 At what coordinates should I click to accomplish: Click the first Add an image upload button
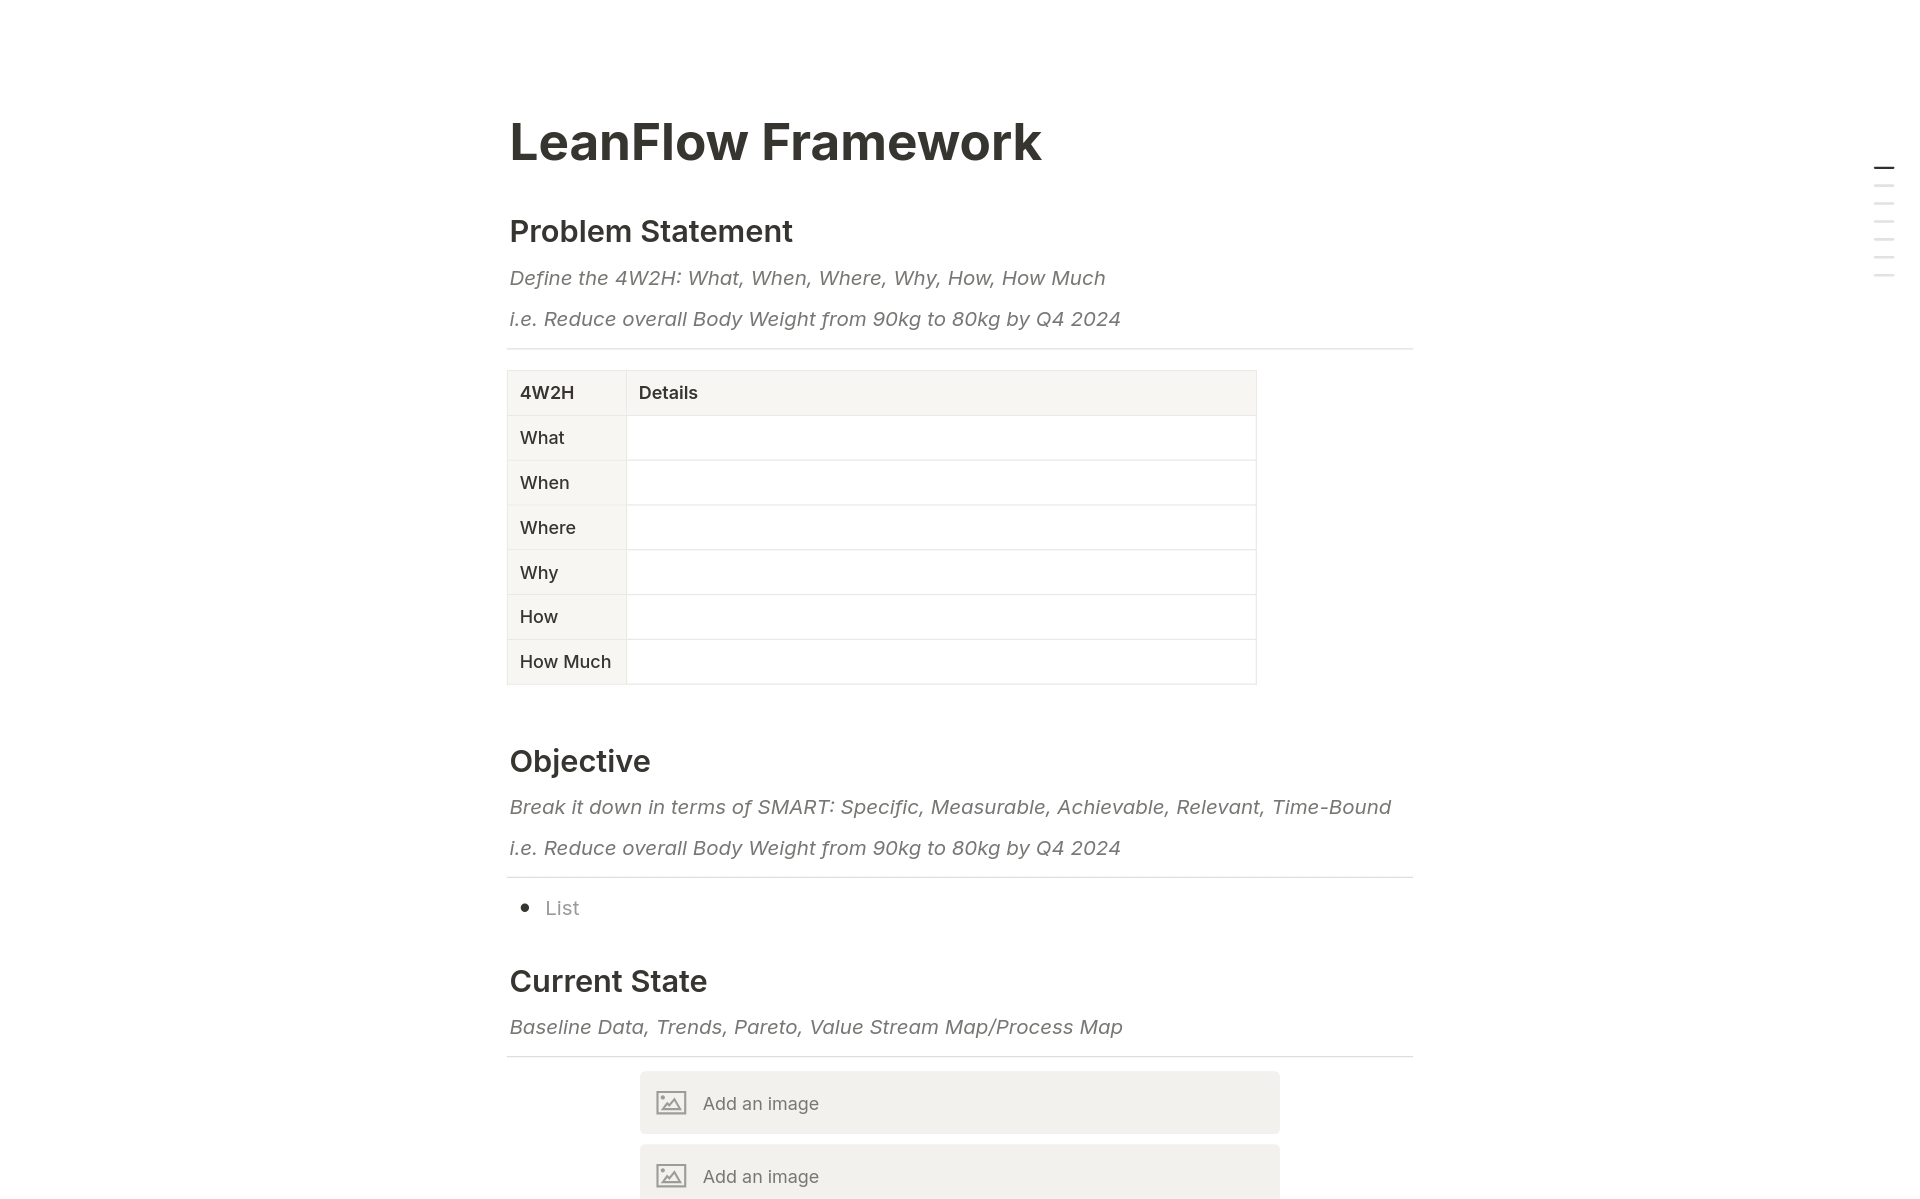(x=958, y=1102)
